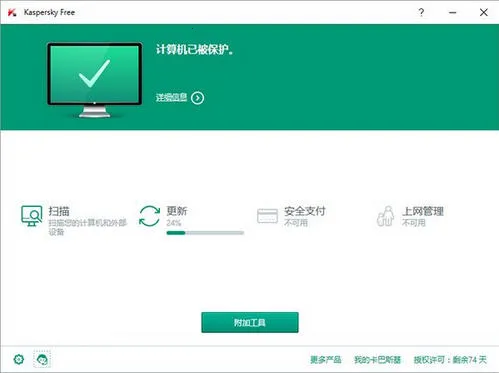Open the 详细信息 details link
This screenshot has height=373, width=499.
click(x=171, y=97)
